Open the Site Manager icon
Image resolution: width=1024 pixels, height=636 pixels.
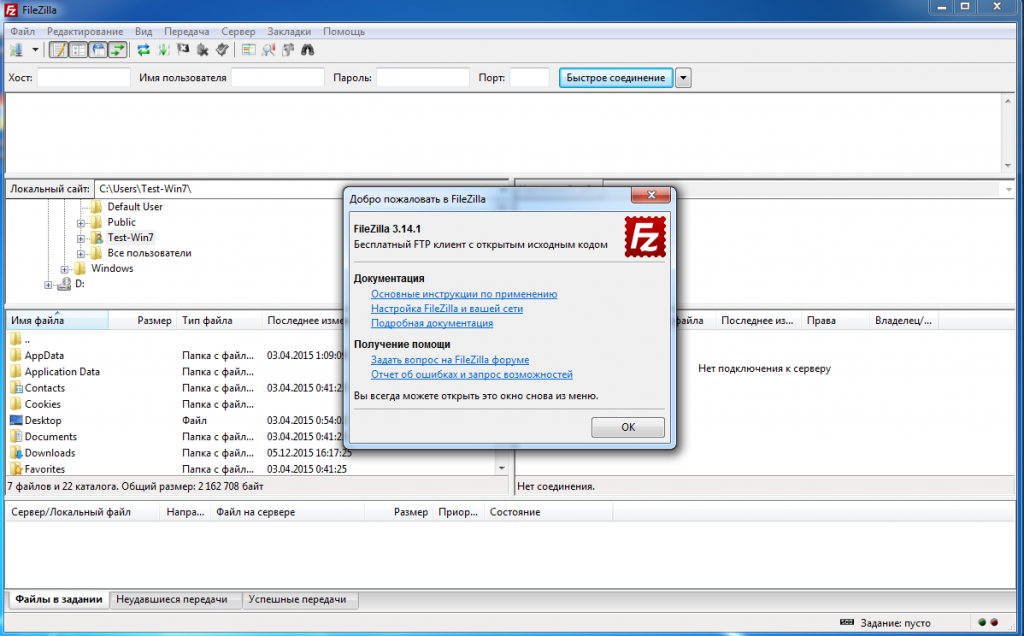click(17, 50)
